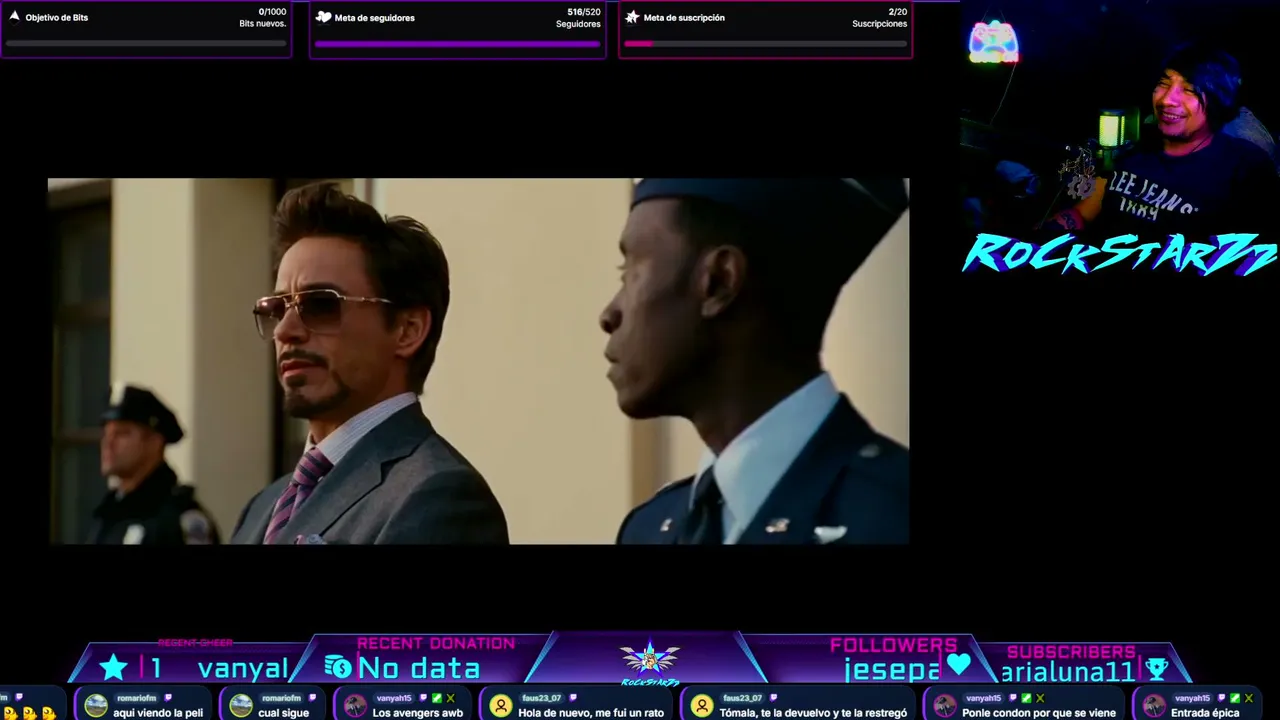Click chat message "Ponle condon por que se viene"
This screenshot has height=720, width=1280.
[1039, 713]
